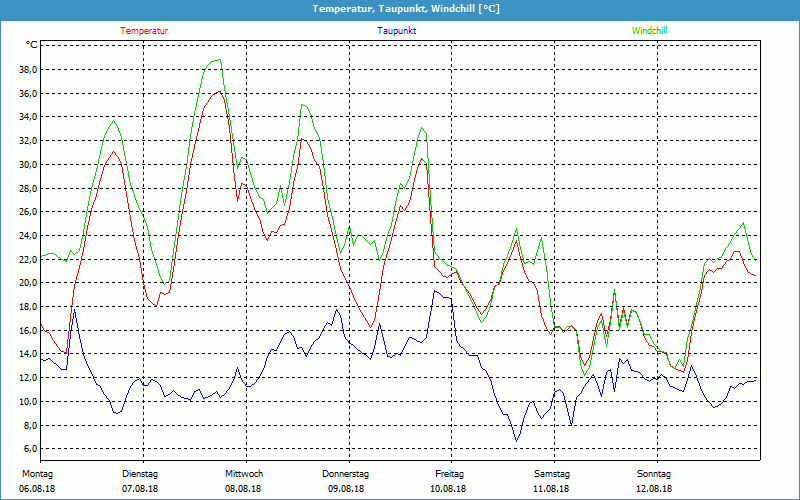The width and height of the screenshot is (800, 500).
Task: Click the date 11.08.18
Action: pos(551,489)
